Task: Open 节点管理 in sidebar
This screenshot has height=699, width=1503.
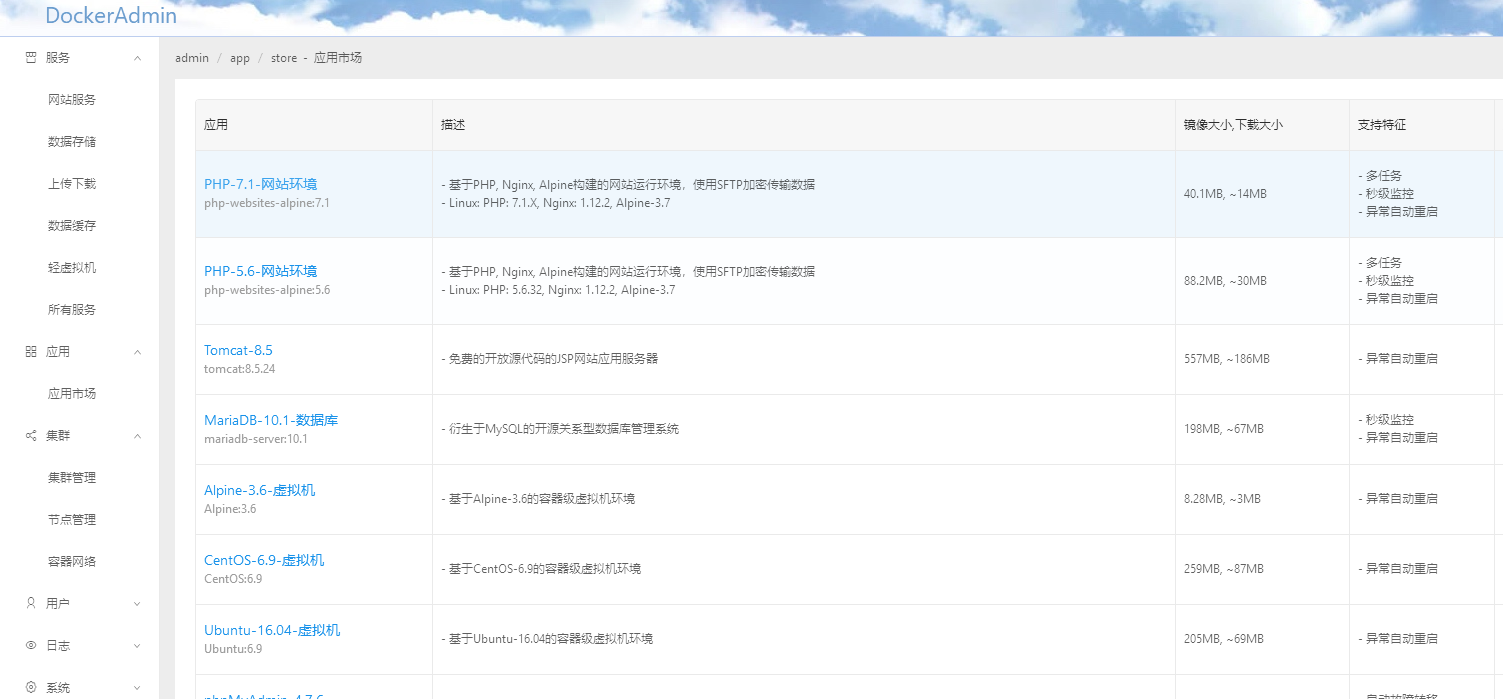Action: tap(72, 520)
